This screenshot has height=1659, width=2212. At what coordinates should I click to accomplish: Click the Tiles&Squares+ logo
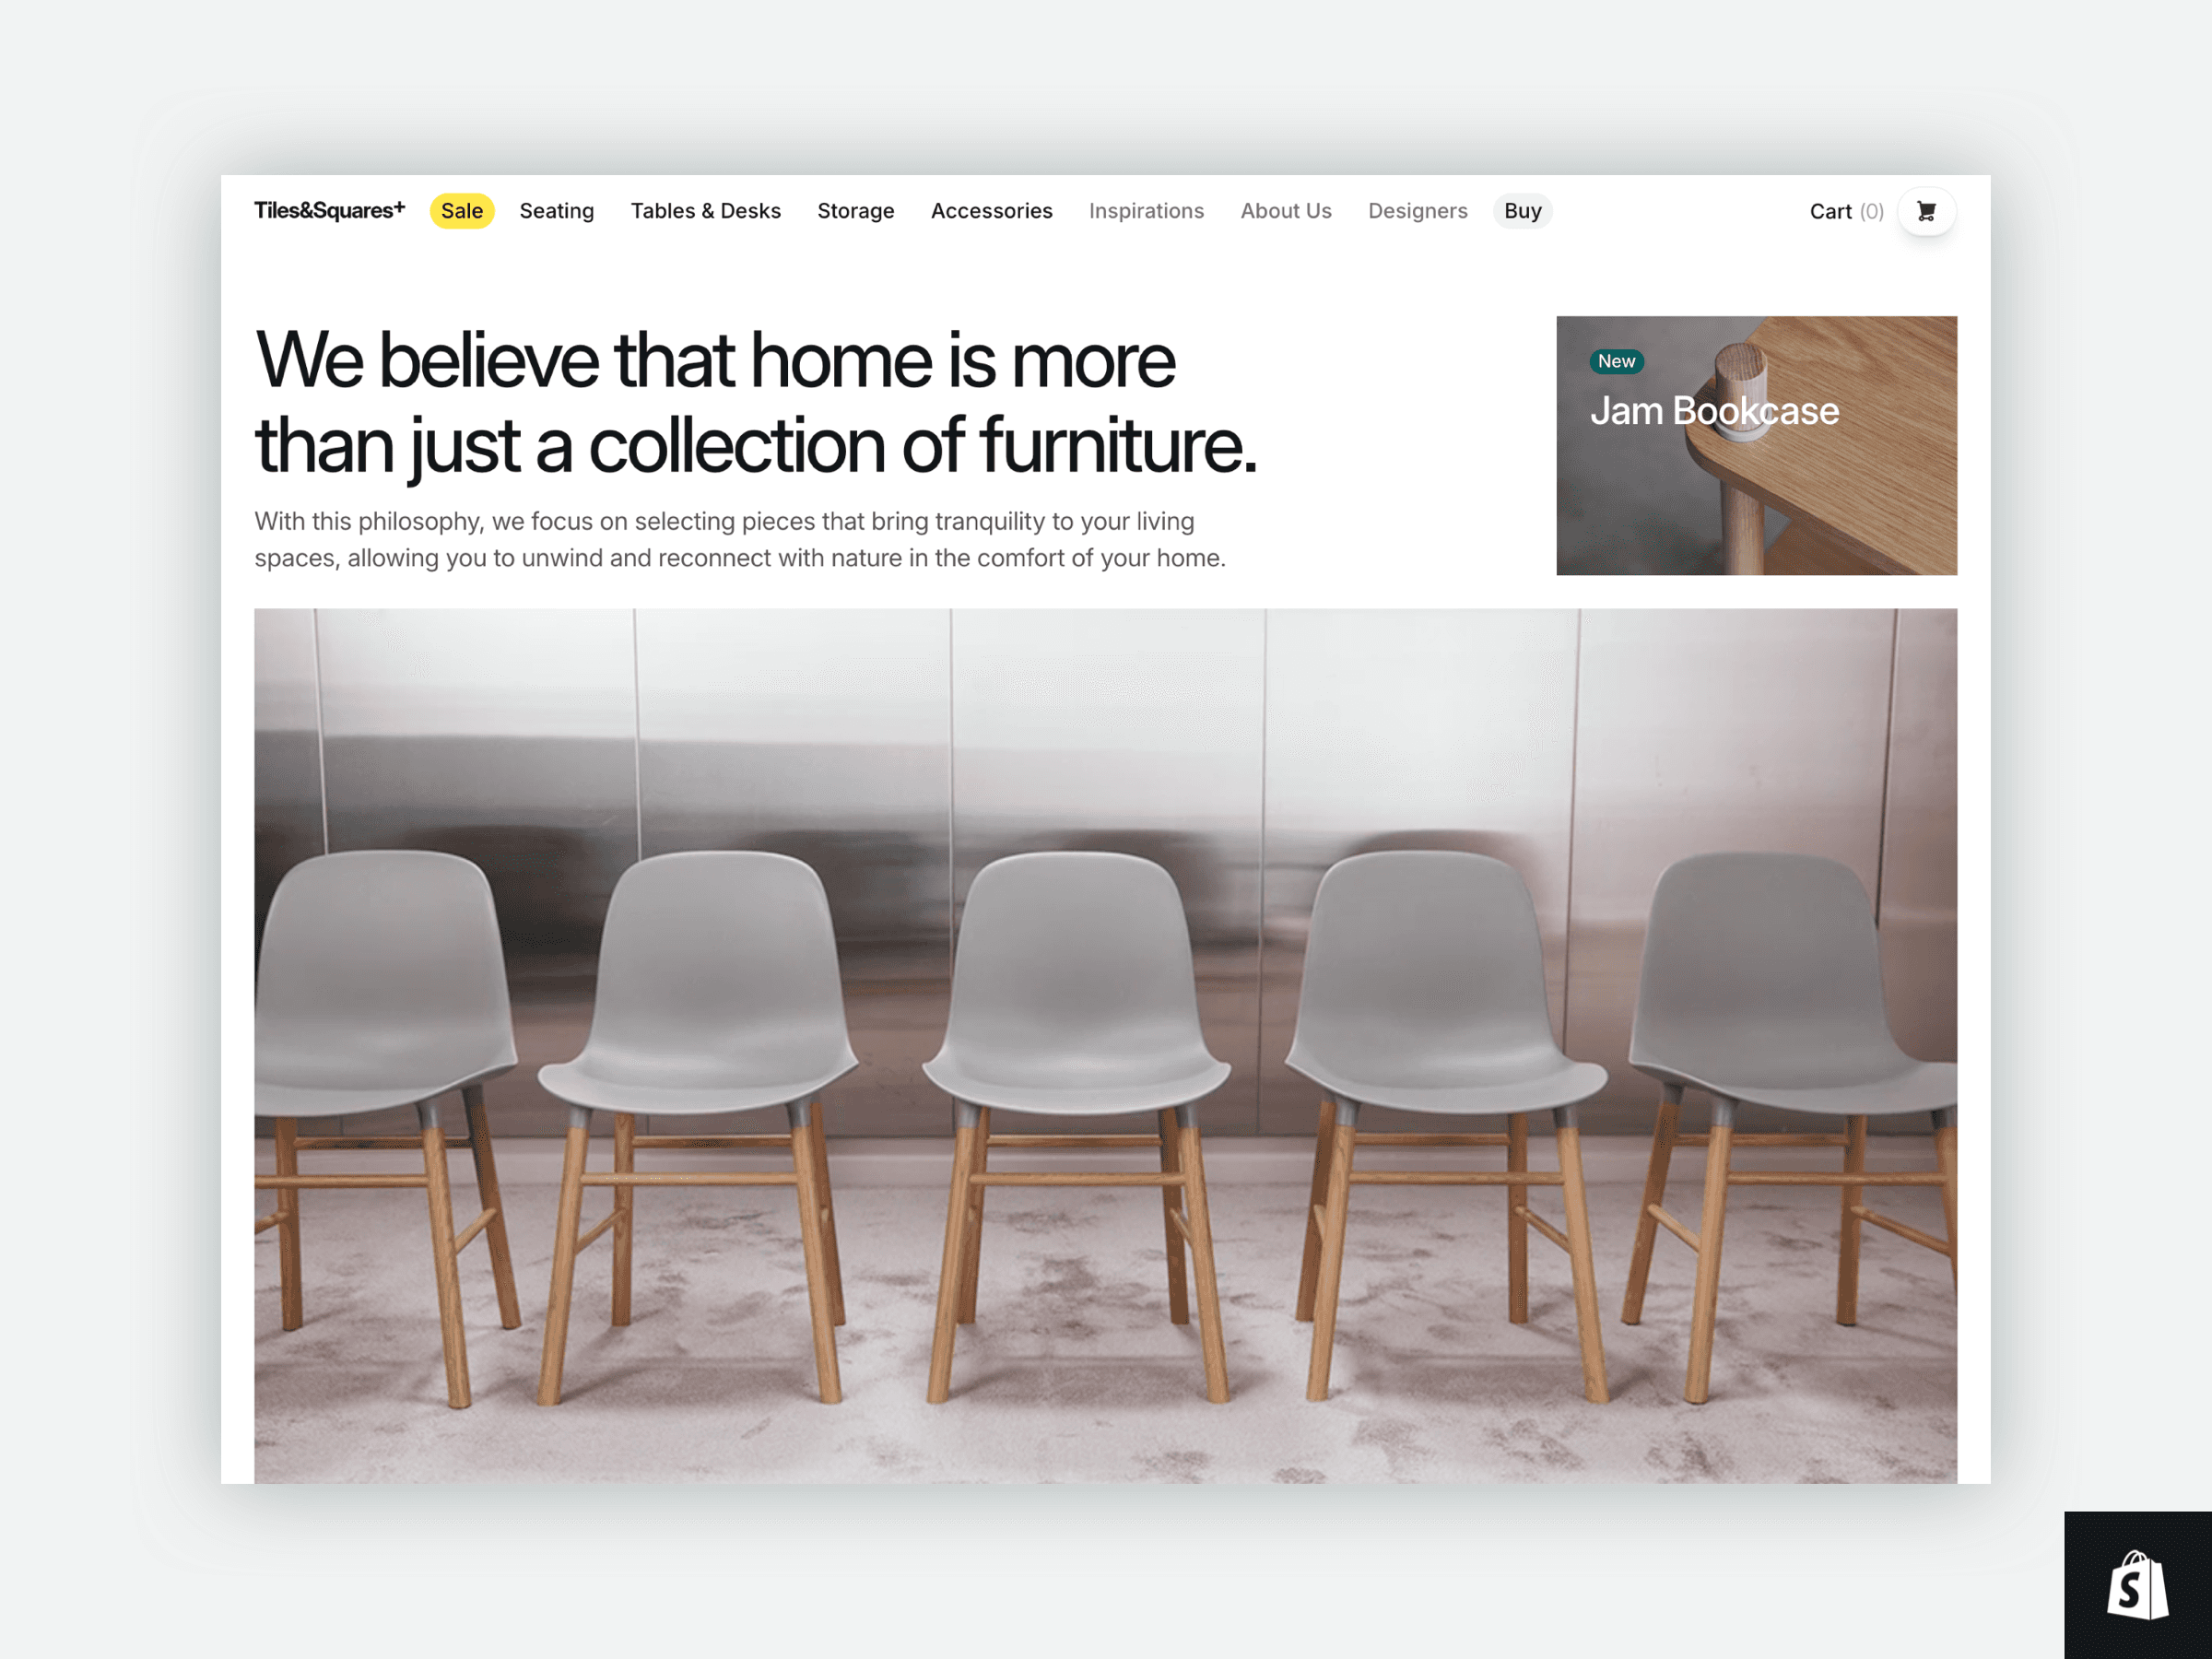[x=329, y=211]
